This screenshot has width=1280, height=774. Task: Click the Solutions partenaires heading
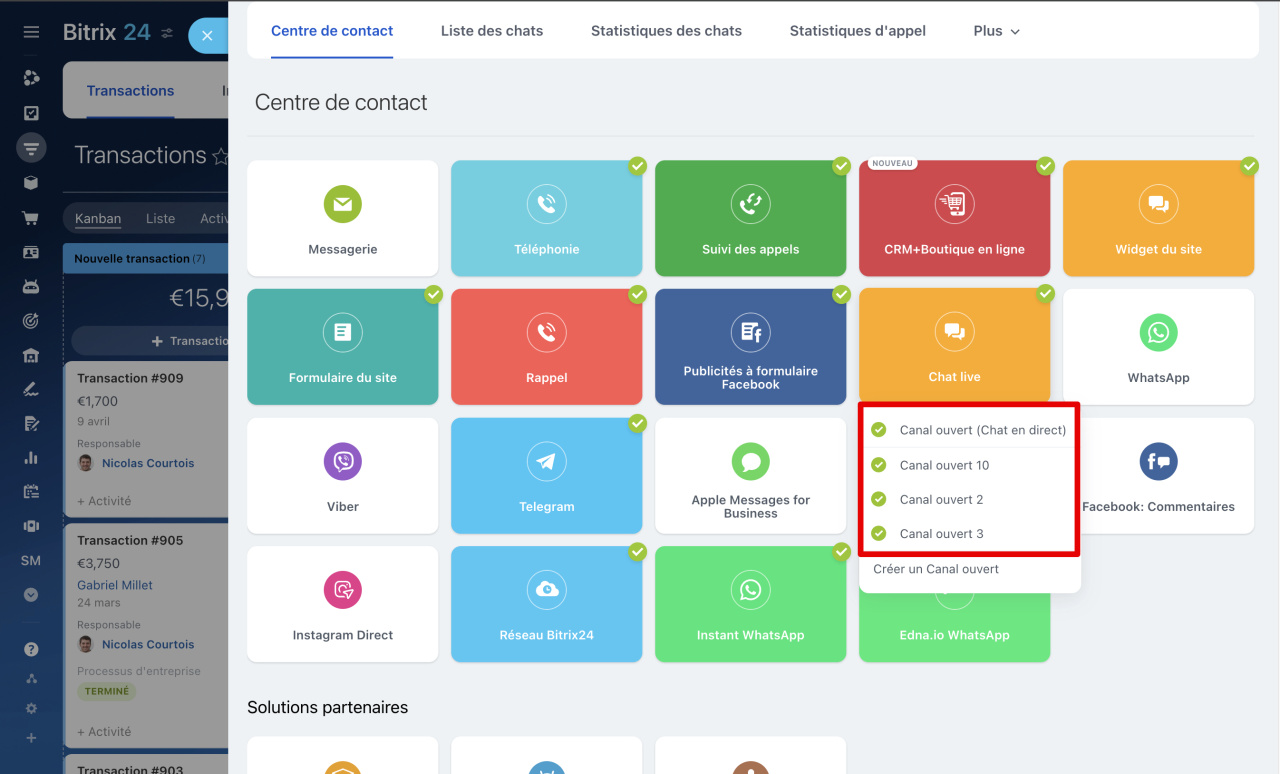click(x=328, y=707)
